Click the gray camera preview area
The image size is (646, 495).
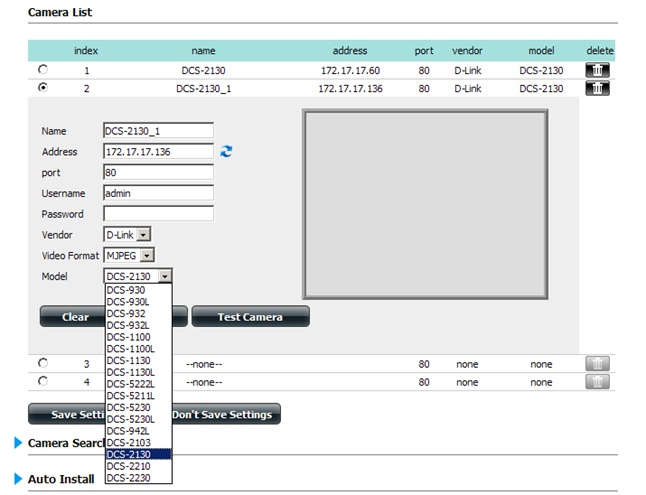(x=425, y=204)
